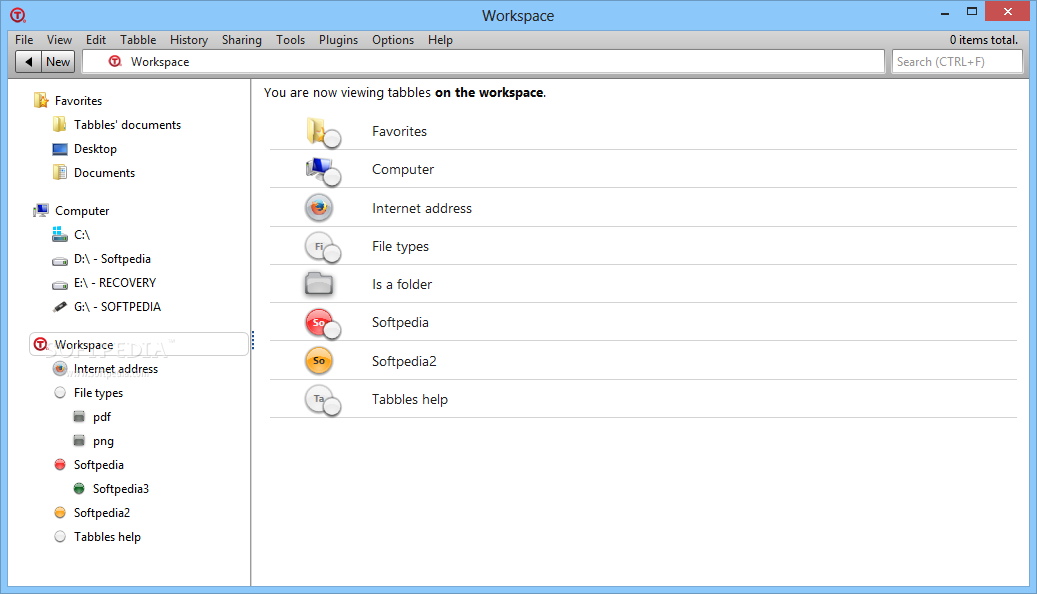The image size is (1037, 594).
Task: Click the orange Softpedia2 tabble icon in main list
Action: pos(319,361)
